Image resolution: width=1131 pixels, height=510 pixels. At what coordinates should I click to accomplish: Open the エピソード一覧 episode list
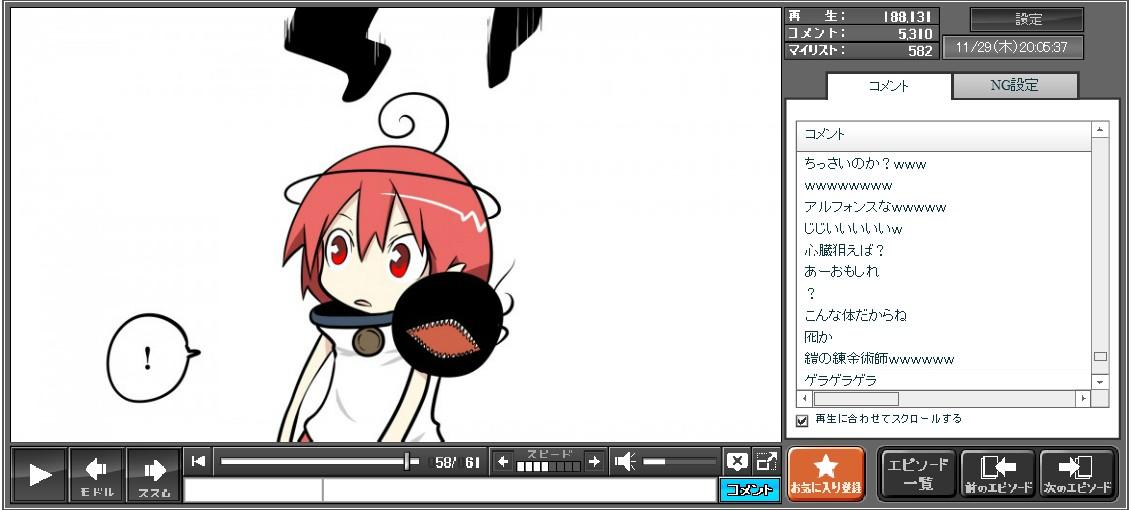point(918,473)
